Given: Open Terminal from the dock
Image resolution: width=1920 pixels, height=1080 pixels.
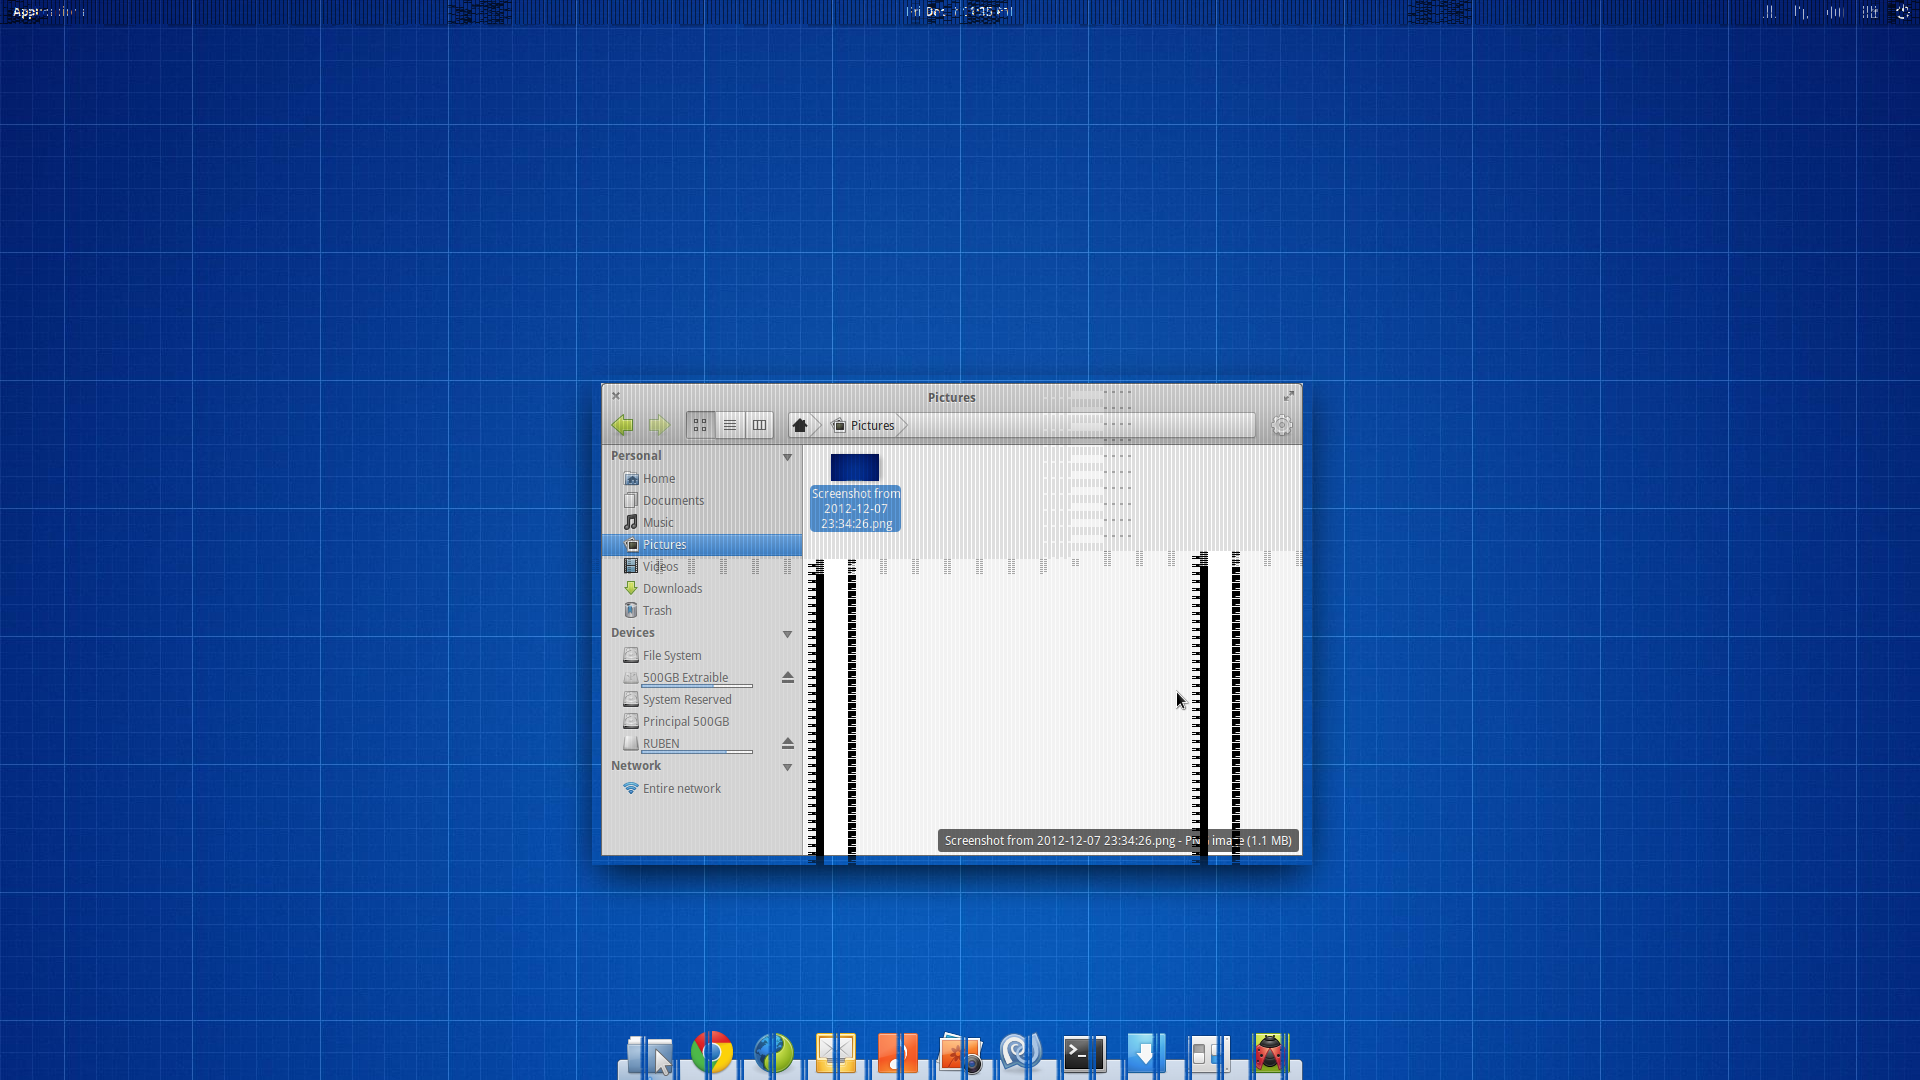Looking at the screenshot, I should [1083, 1052].
